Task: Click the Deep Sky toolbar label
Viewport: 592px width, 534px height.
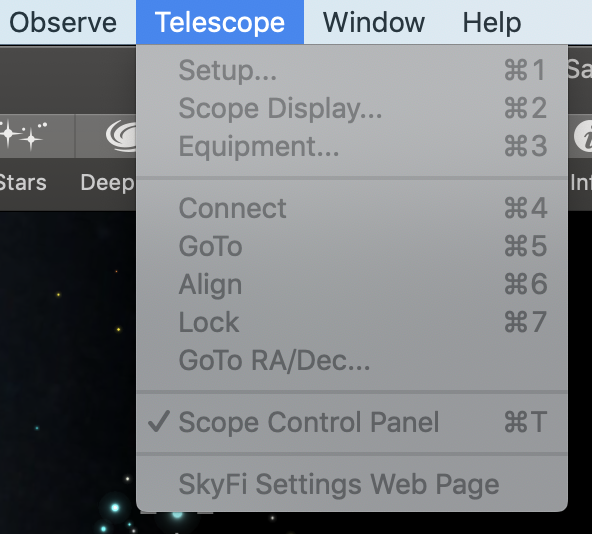Action: coord(108,184)
